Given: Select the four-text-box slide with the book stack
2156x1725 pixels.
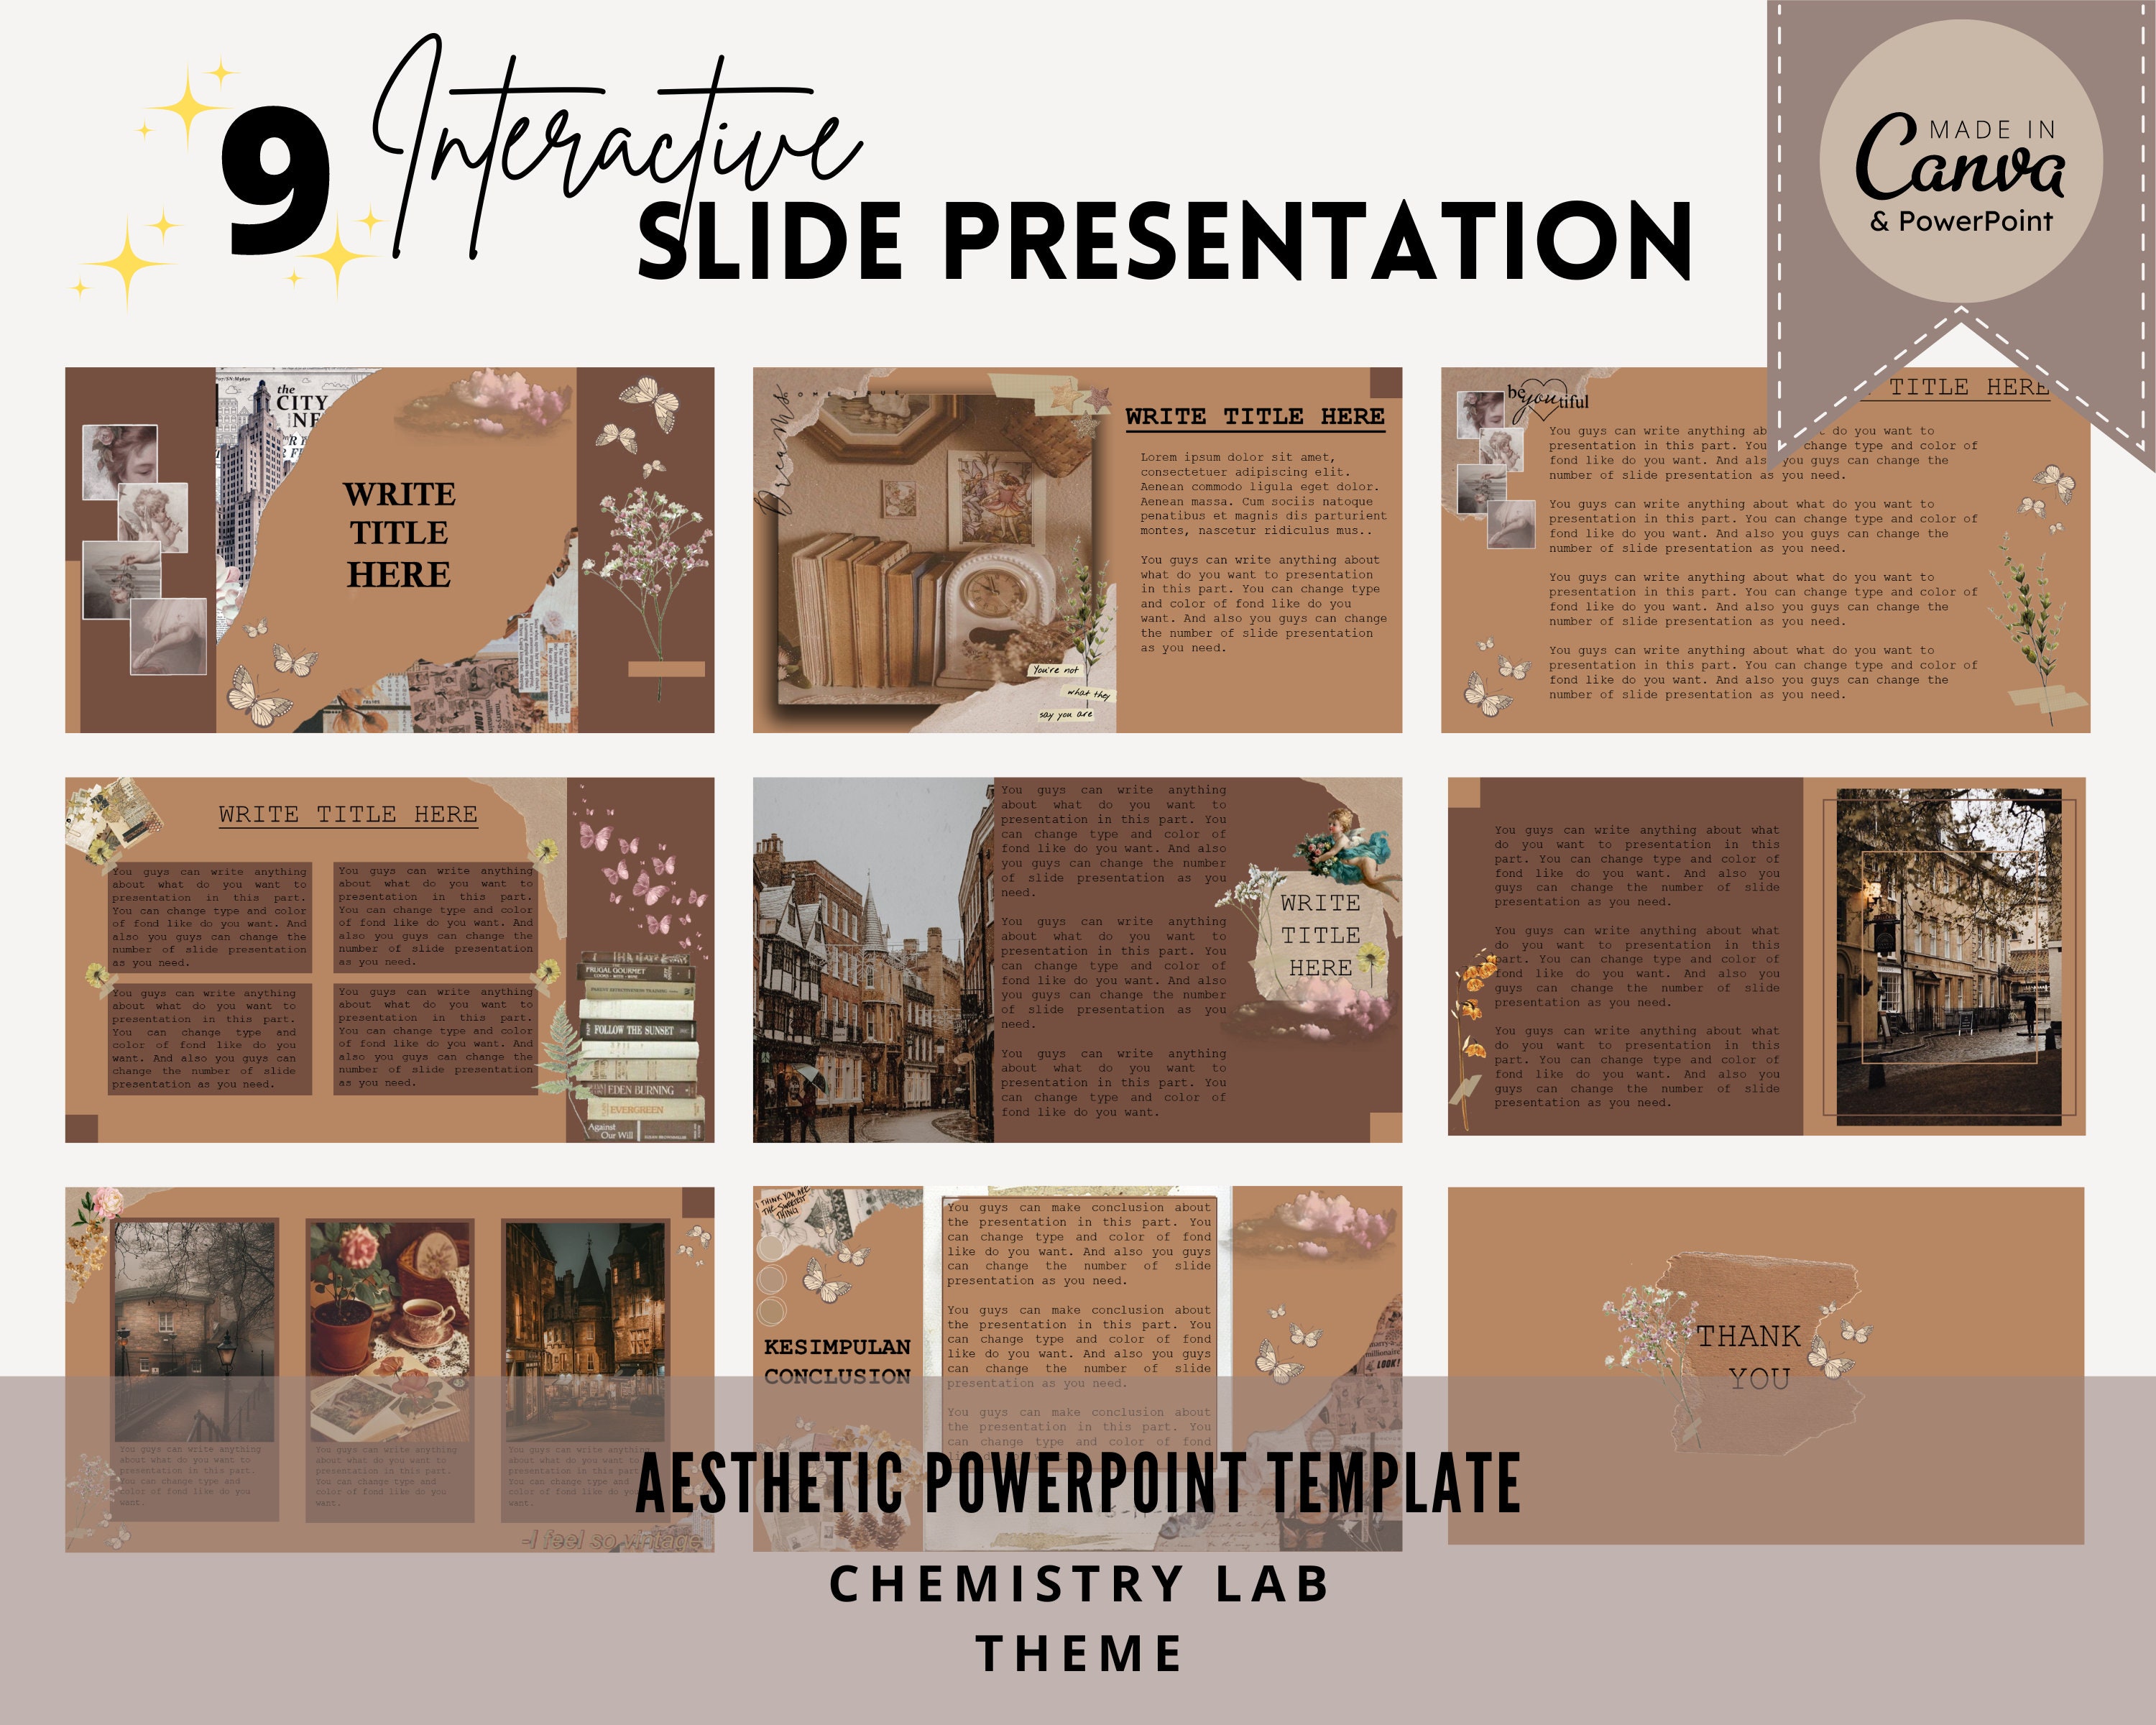Looking at the screenshot, I should click(x=390, y=960).
